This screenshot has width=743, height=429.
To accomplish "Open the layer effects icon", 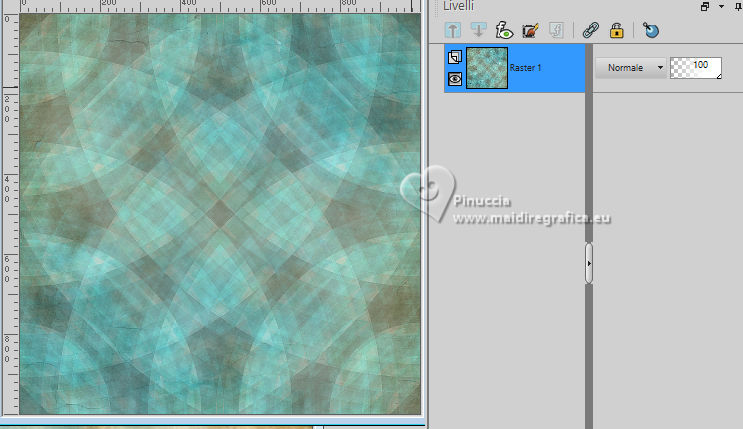I will click(504, 30).
